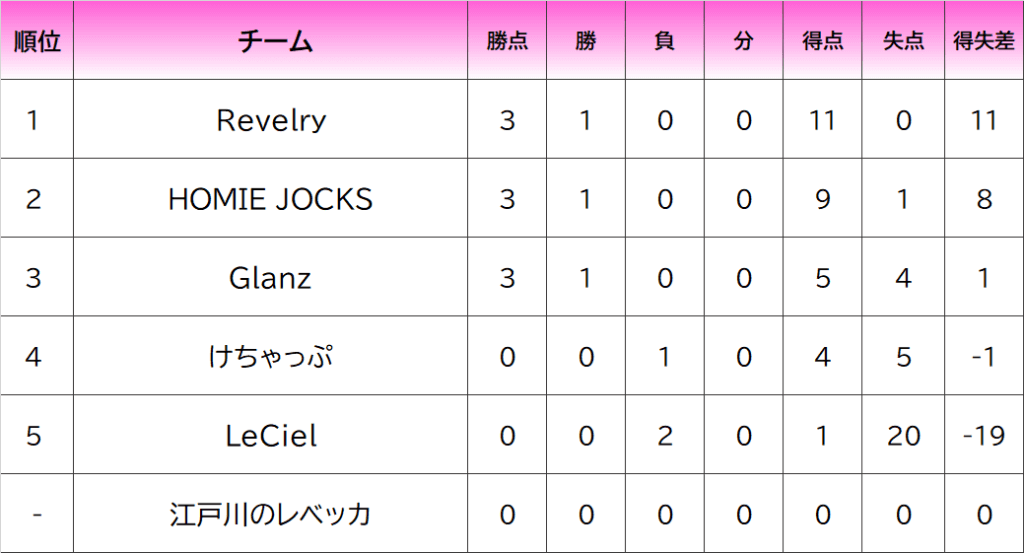Click the けちゃっぷ team name
The image size is (1024, 553).
click(x=270, y=356)
